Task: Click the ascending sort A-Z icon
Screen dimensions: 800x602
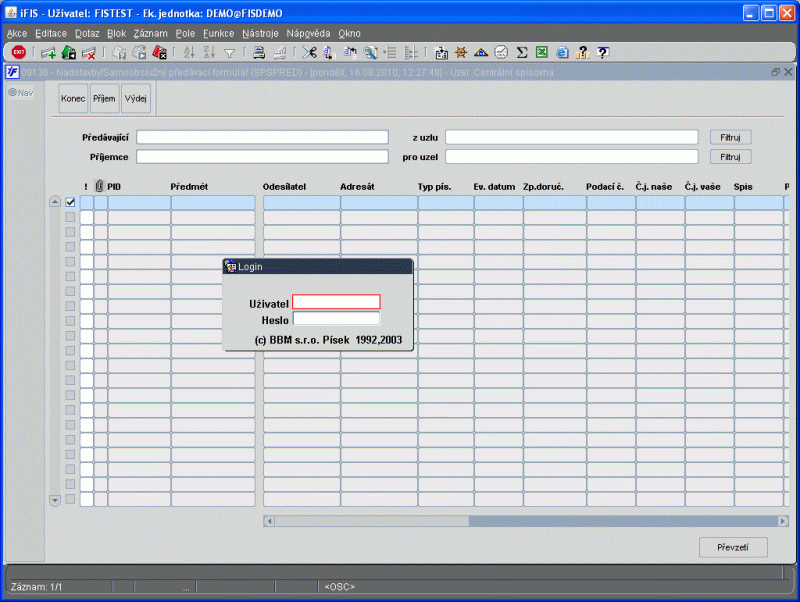Action: pyautogui.click(x=189, y=52)
